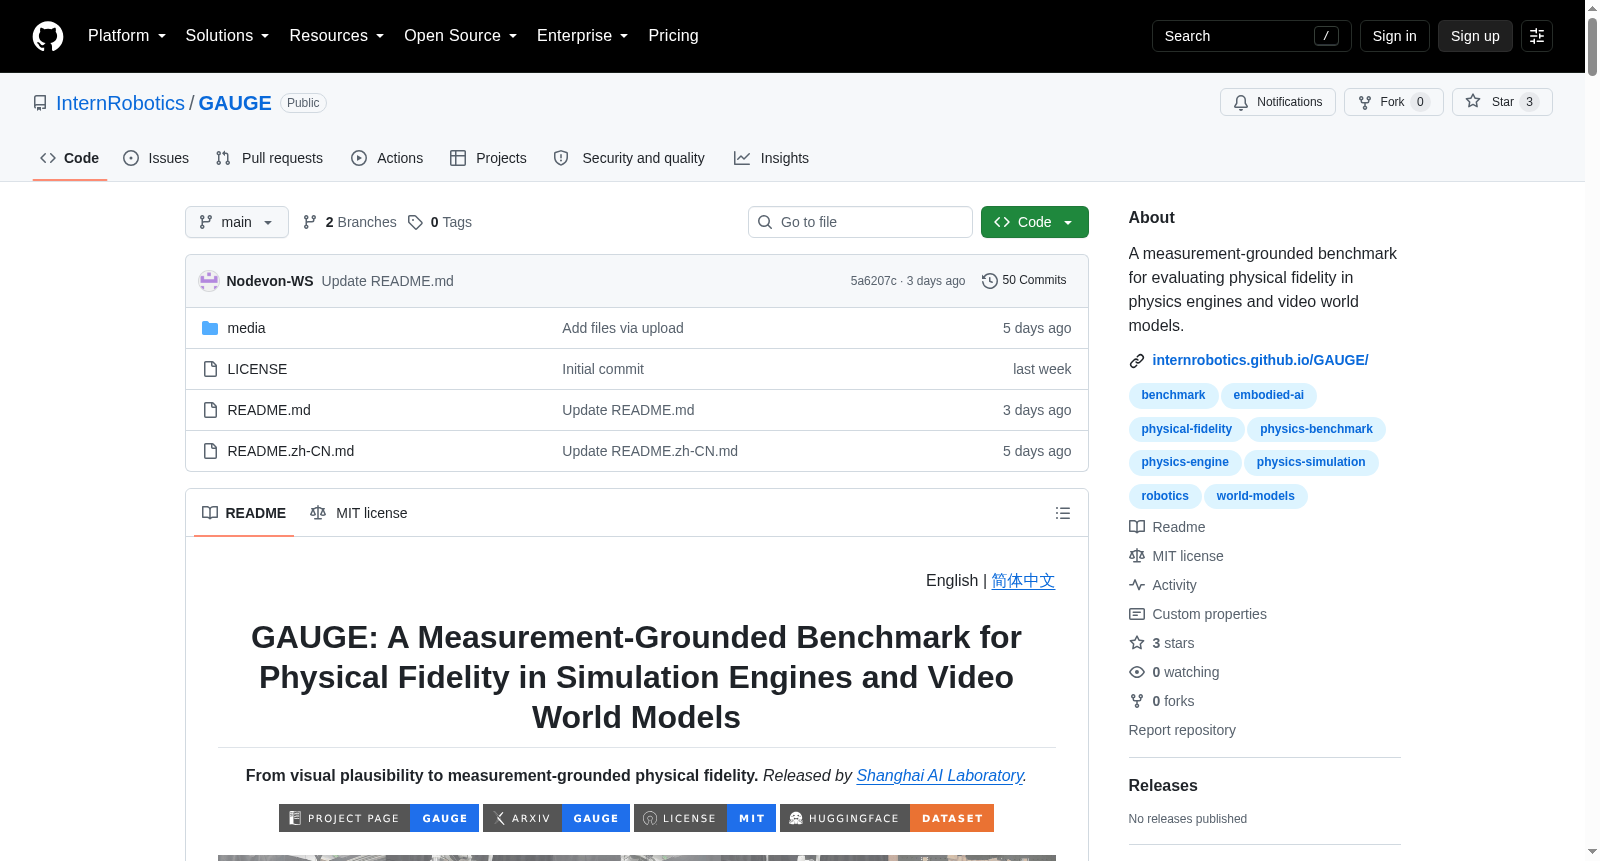Open the Pull requests tab
The height and width of the screenshot is (861, 1600).
[x=269, y=158]
